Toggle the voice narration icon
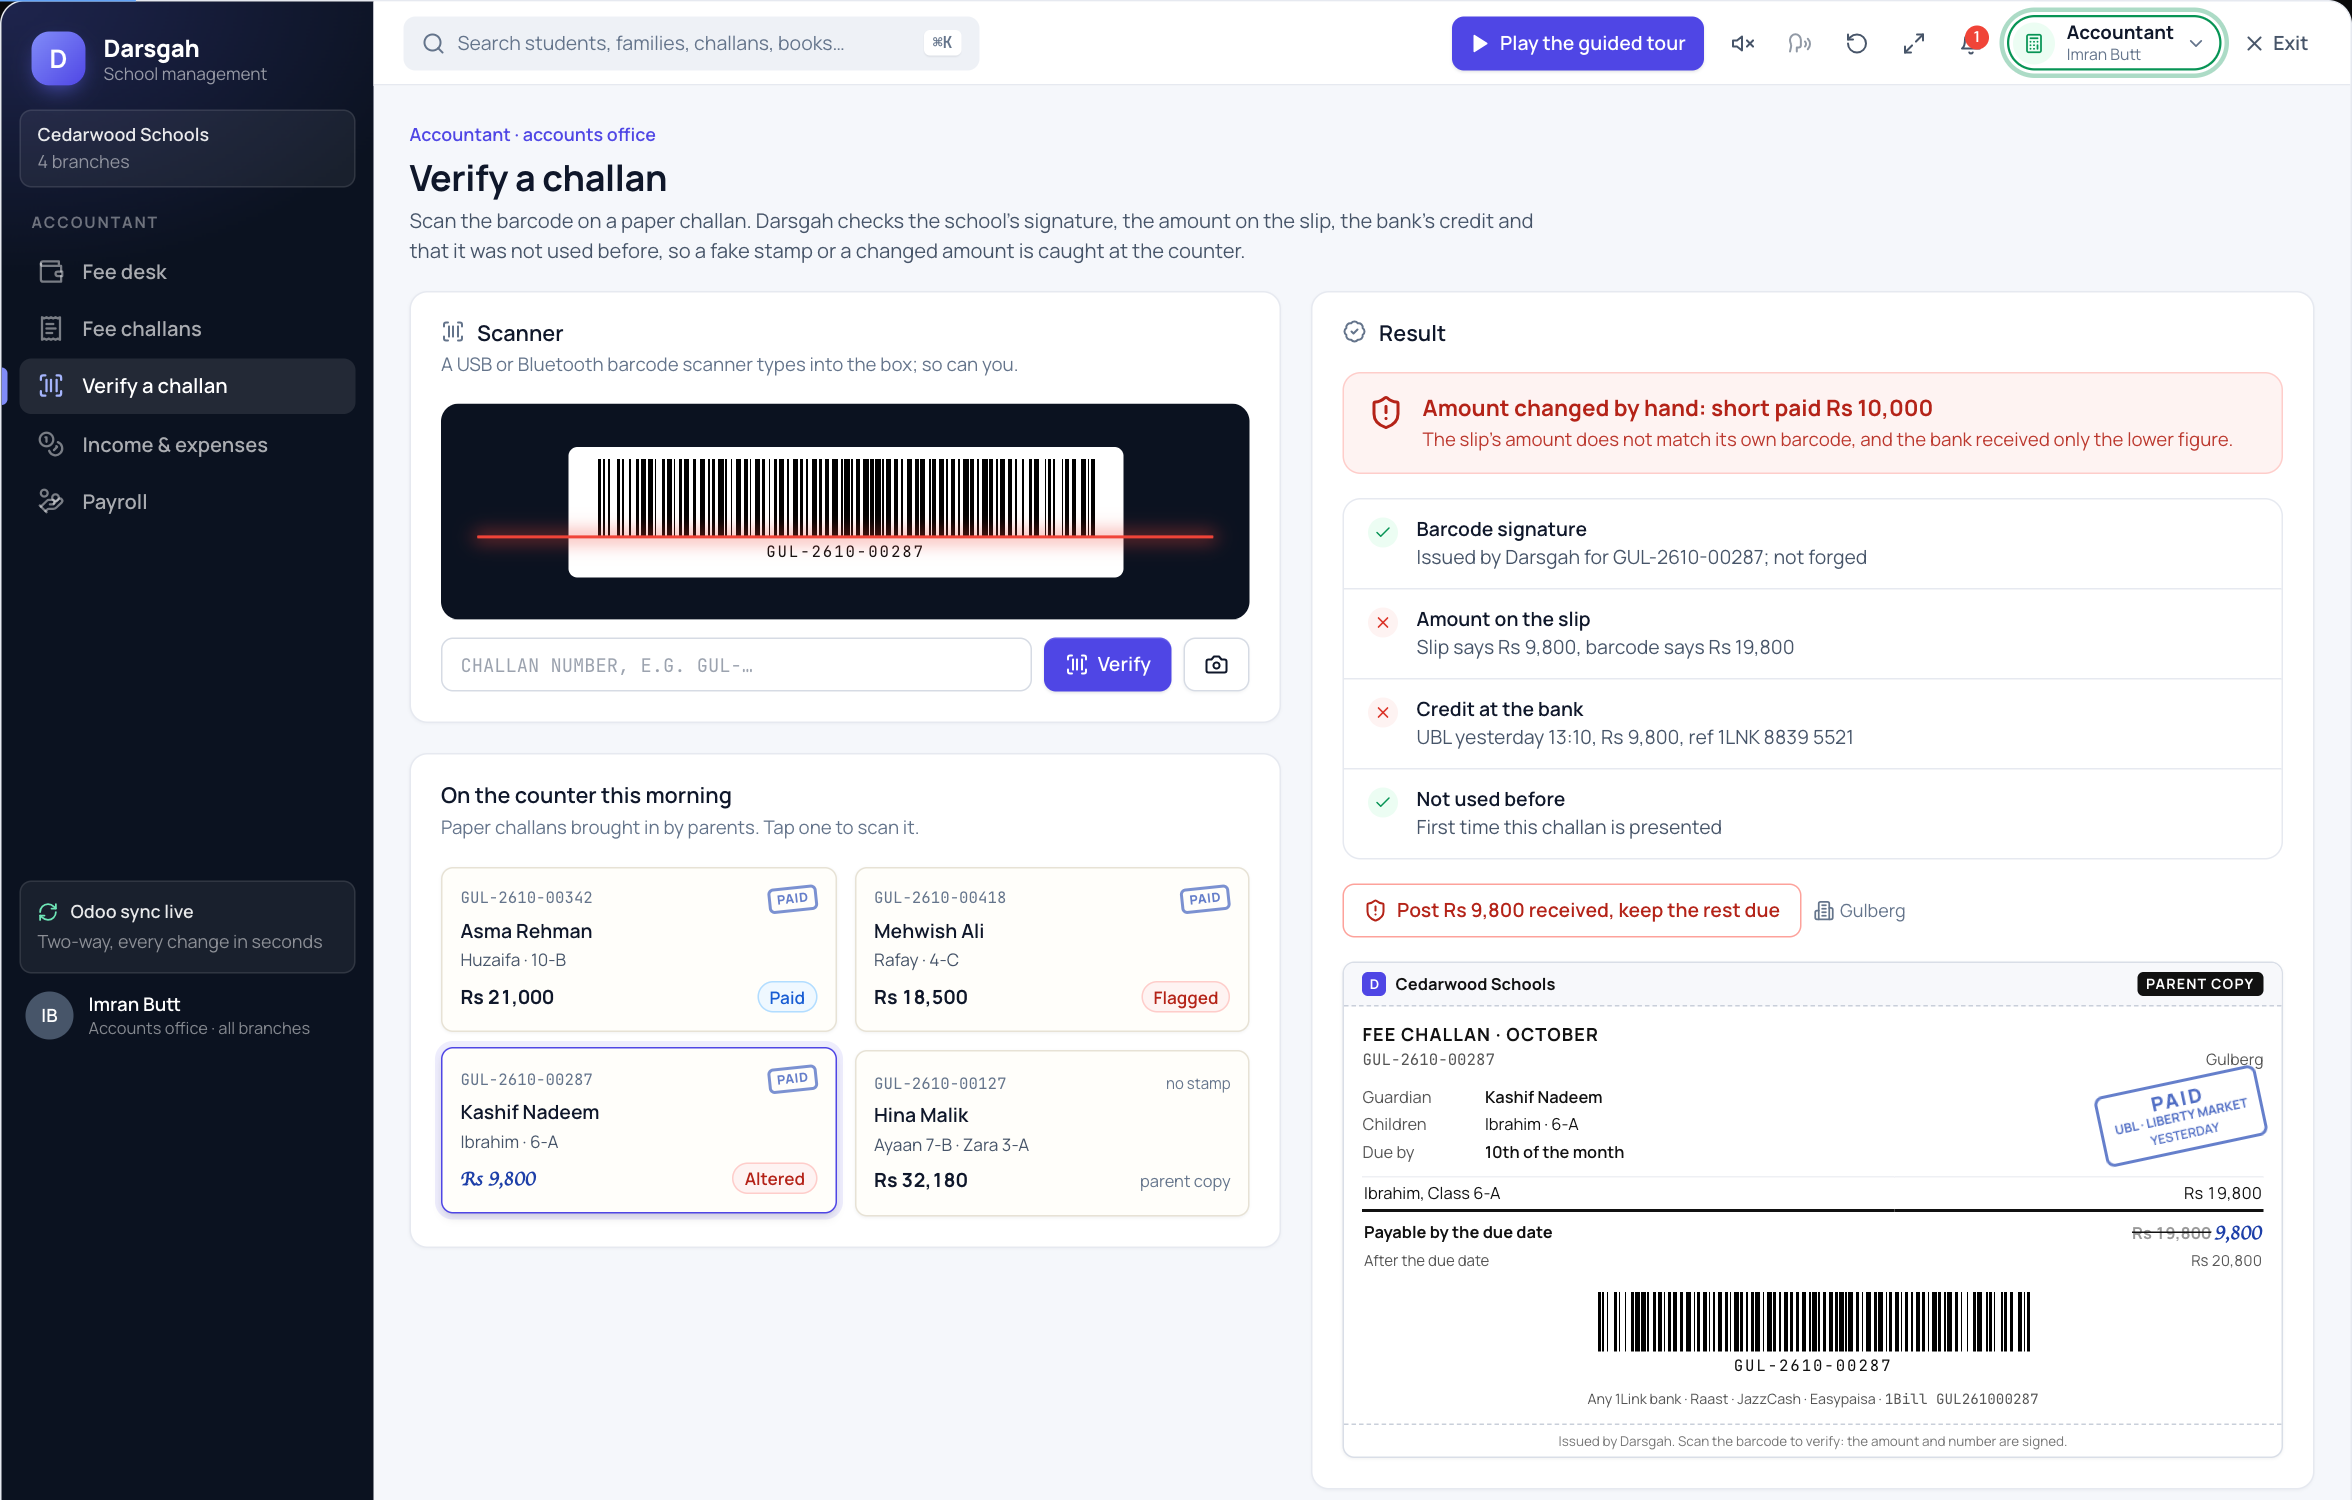This screenshot has width=2352, height=1500. [1800, 43]
